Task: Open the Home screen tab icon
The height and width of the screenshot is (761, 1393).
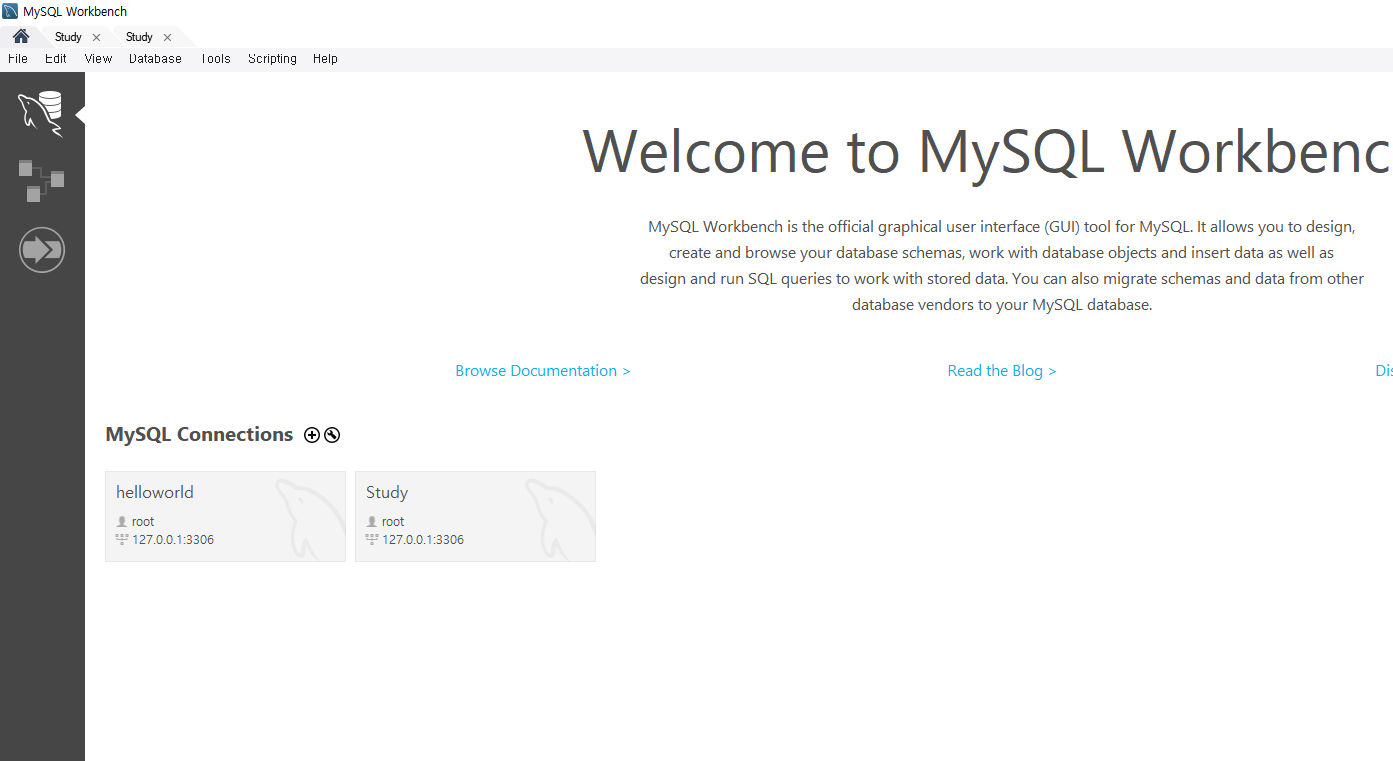Action: (x=21, y=36)
